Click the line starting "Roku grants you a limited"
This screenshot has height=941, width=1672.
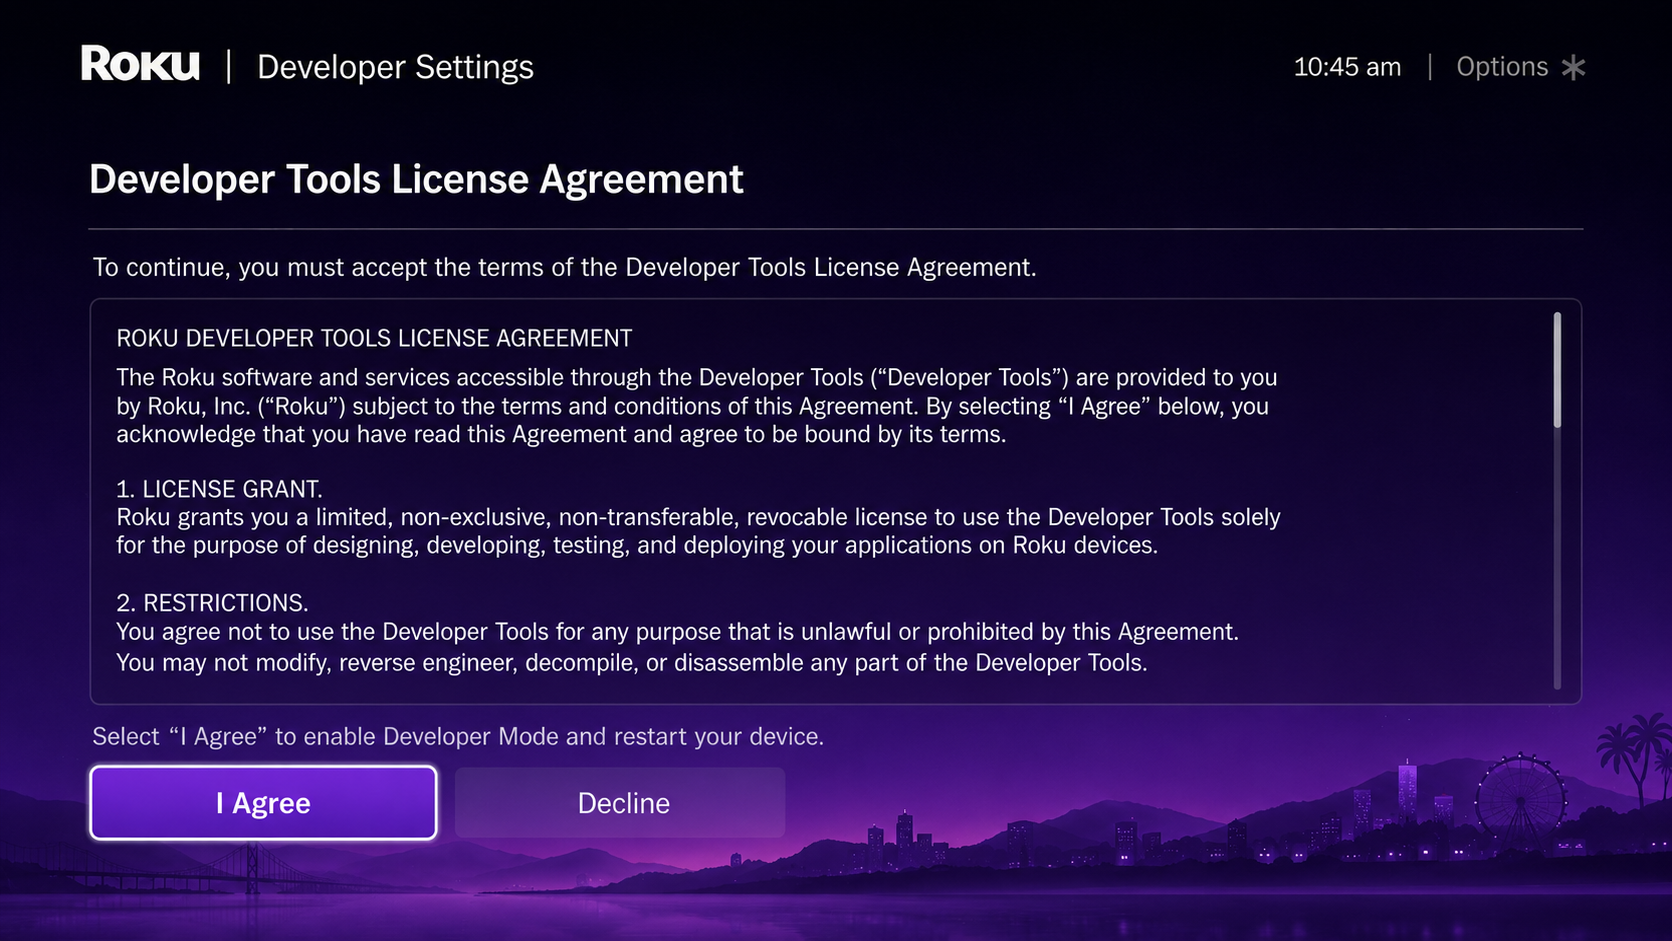[x=698, y=517]
